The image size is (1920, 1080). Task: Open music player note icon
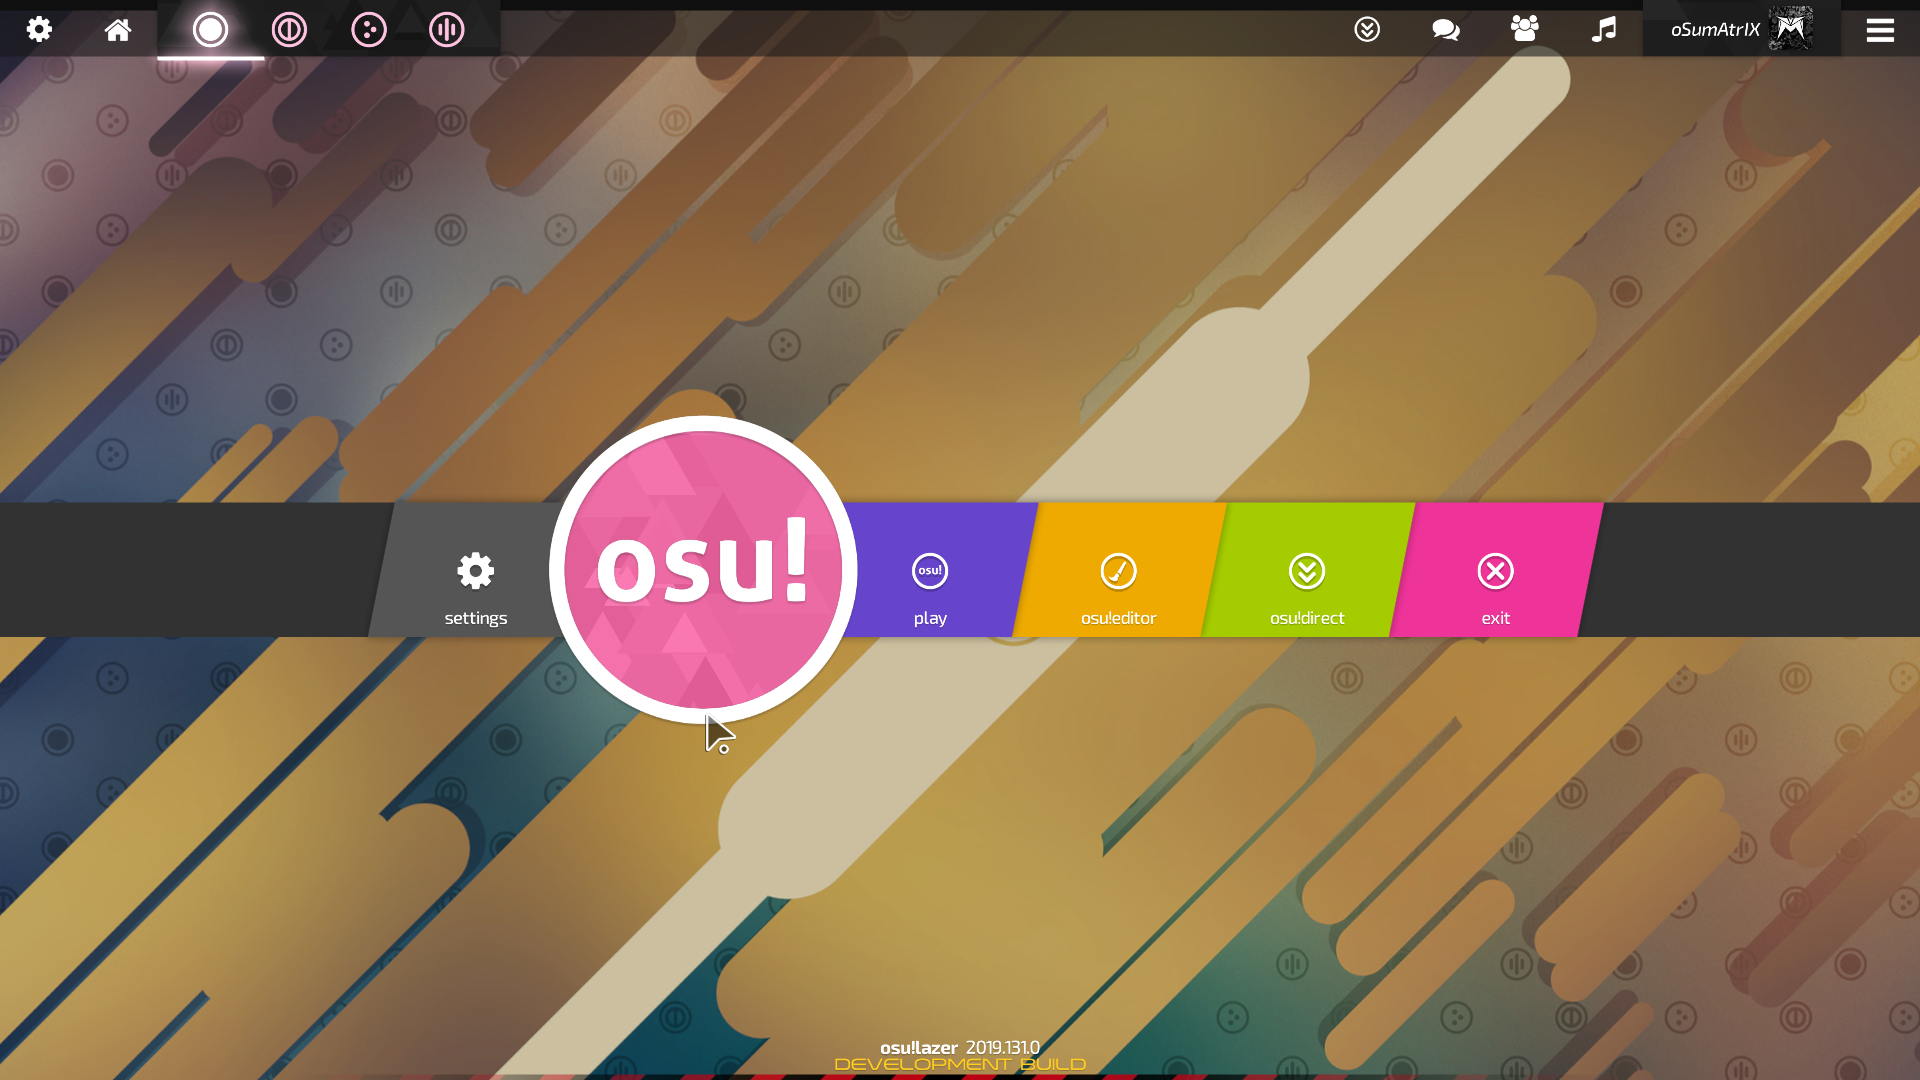(1604, 29)
